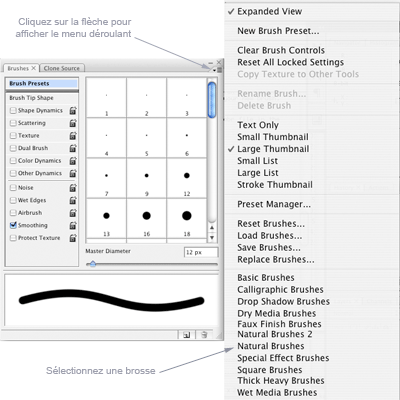
Task: Click the lock icon beside Scattering
Action: point(73,123)
